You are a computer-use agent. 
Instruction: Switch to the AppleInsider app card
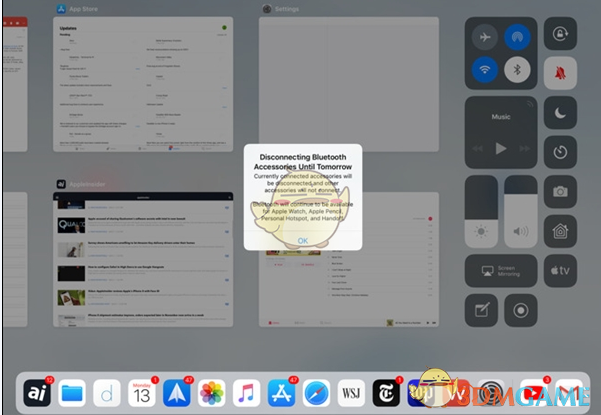(143, 259)
